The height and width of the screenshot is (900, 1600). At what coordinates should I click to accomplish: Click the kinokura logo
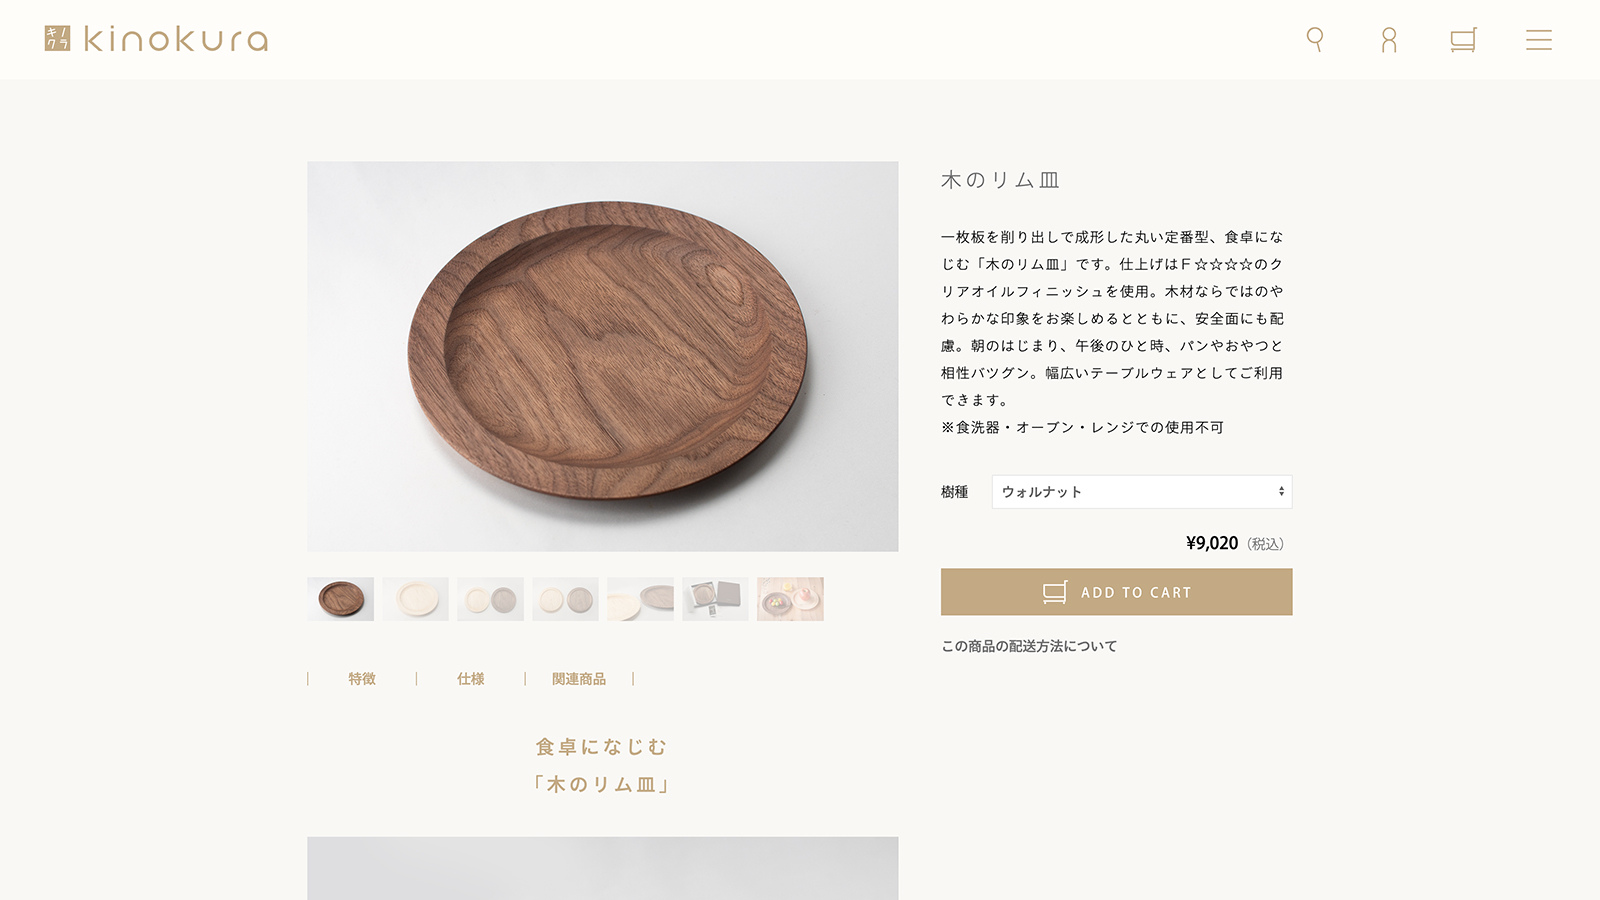(157, 39)
